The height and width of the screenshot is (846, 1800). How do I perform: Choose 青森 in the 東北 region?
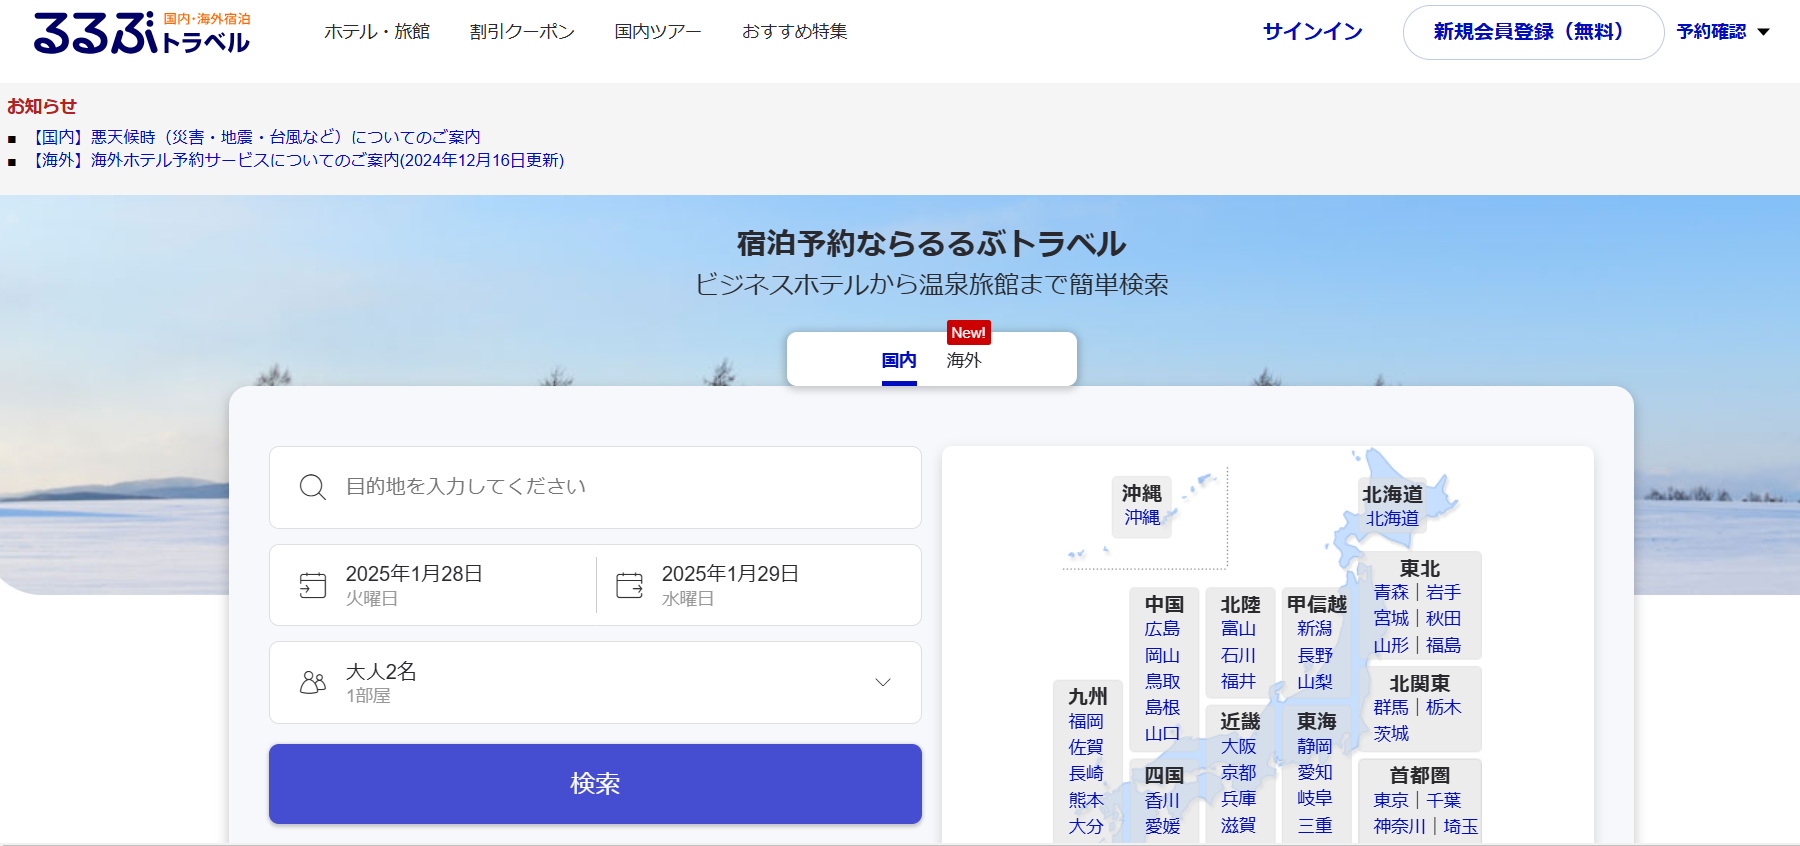point(1391,593)
